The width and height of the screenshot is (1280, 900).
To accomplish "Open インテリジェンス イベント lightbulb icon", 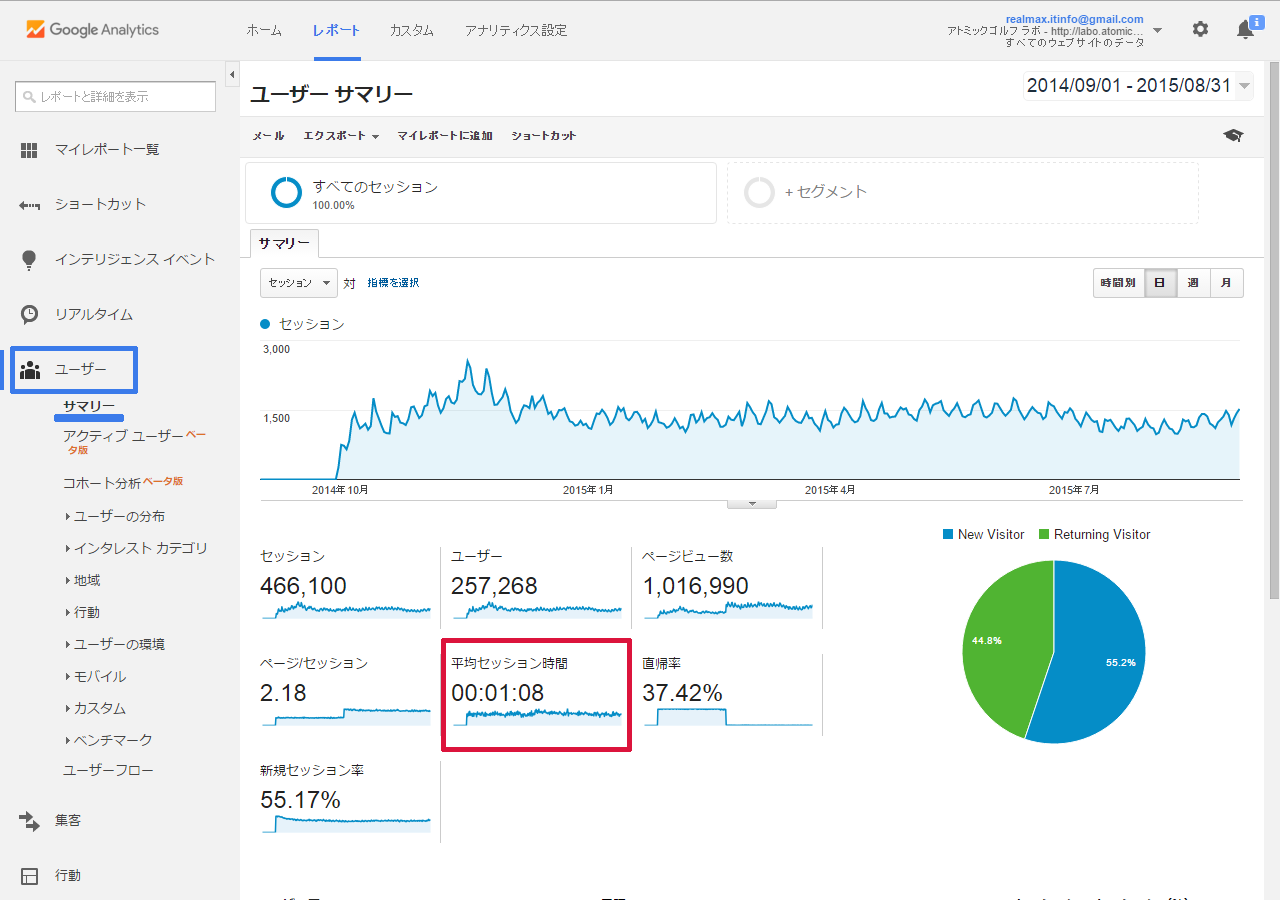I will tap(30, 260).
